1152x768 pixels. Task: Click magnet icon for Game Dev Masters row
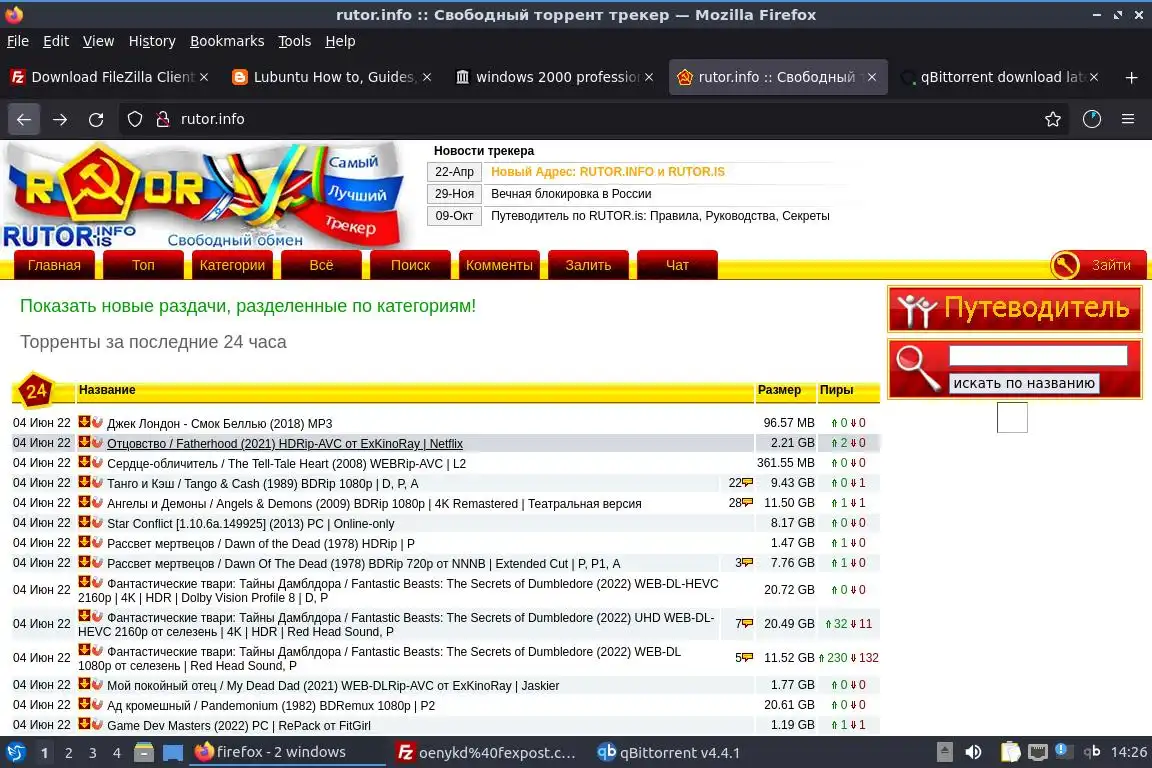click(x=98, y=724)
